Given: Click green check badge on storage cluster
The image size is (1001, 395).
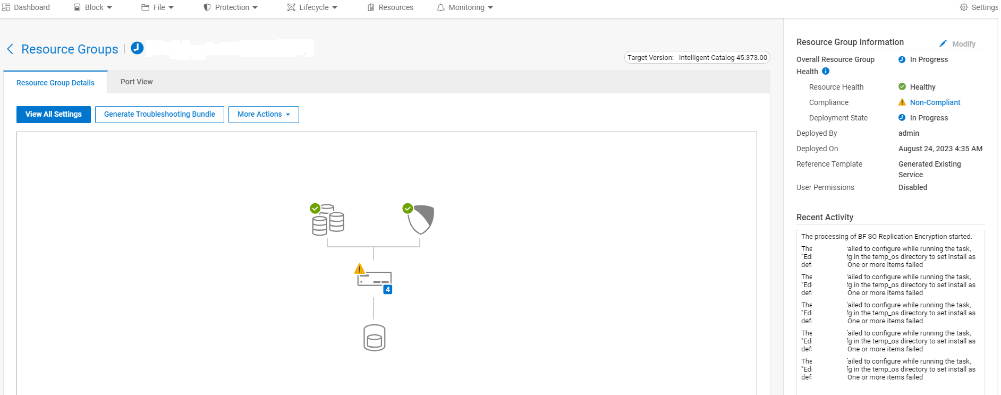Looking at the screenshot, I should click(x=315, y=208).
